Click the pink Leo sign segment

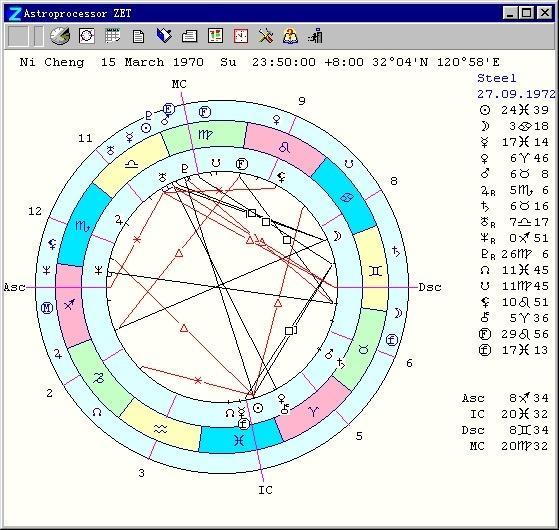coord(284,148)
